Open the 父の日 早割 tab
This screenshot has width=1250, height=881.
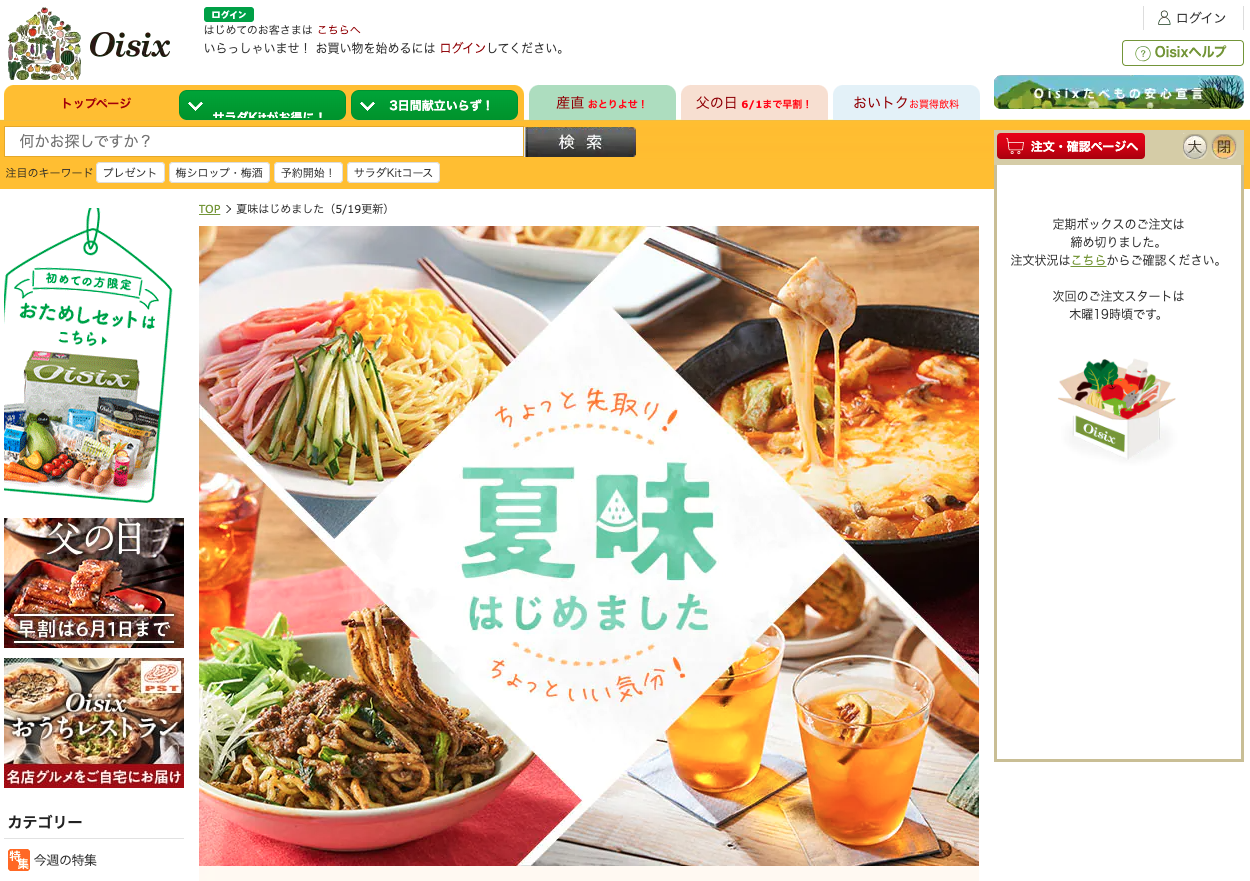(x=754, y=103)
